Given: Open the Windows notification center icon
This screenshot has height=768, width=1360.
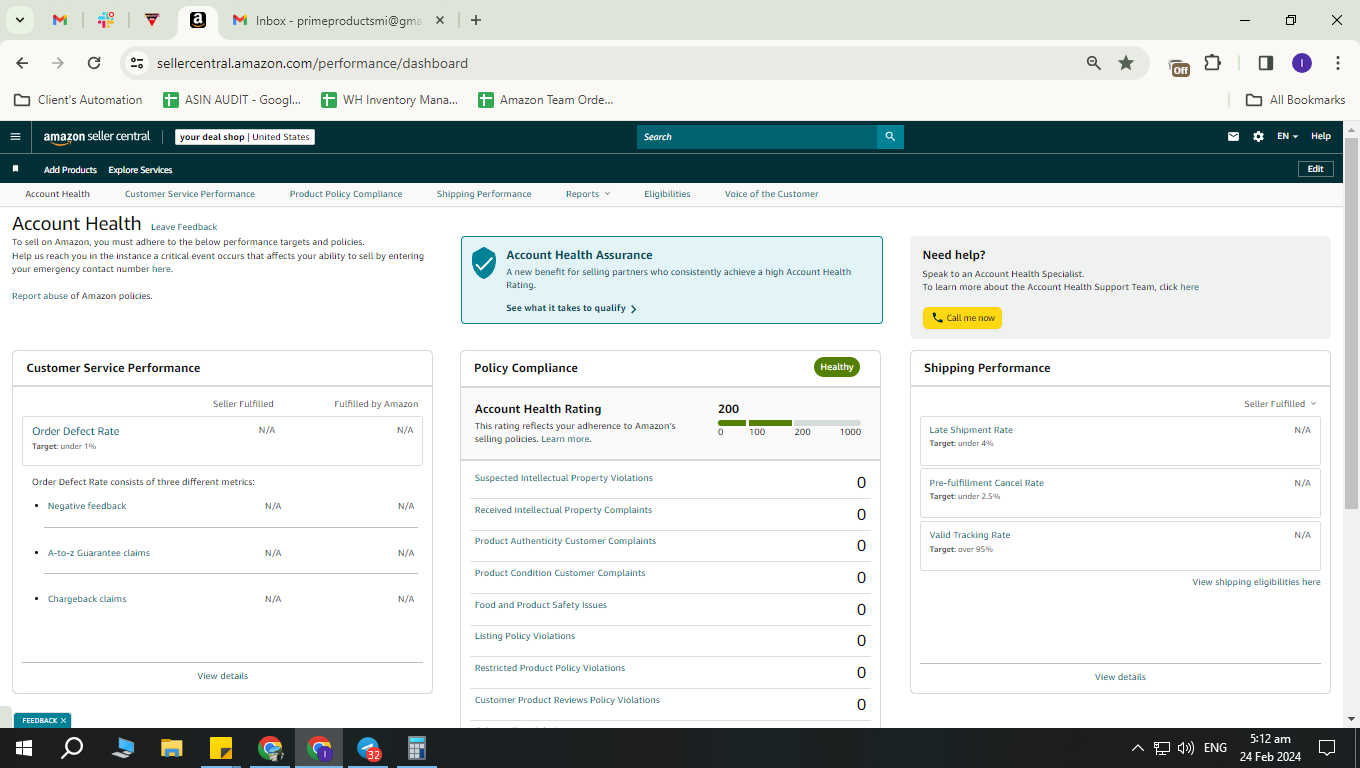Looking at the screenshot, I should click(1327, 748).
